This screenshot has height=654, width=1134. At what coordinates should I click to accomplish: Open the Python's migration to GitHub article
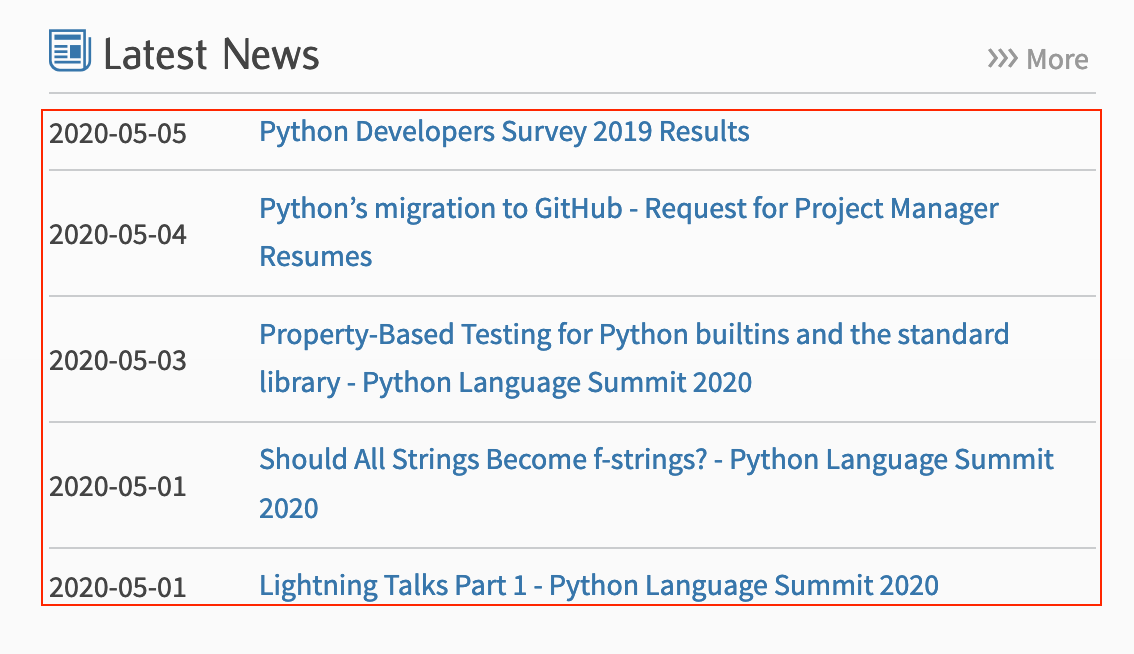pyautogui.click(x=628, y=209)
